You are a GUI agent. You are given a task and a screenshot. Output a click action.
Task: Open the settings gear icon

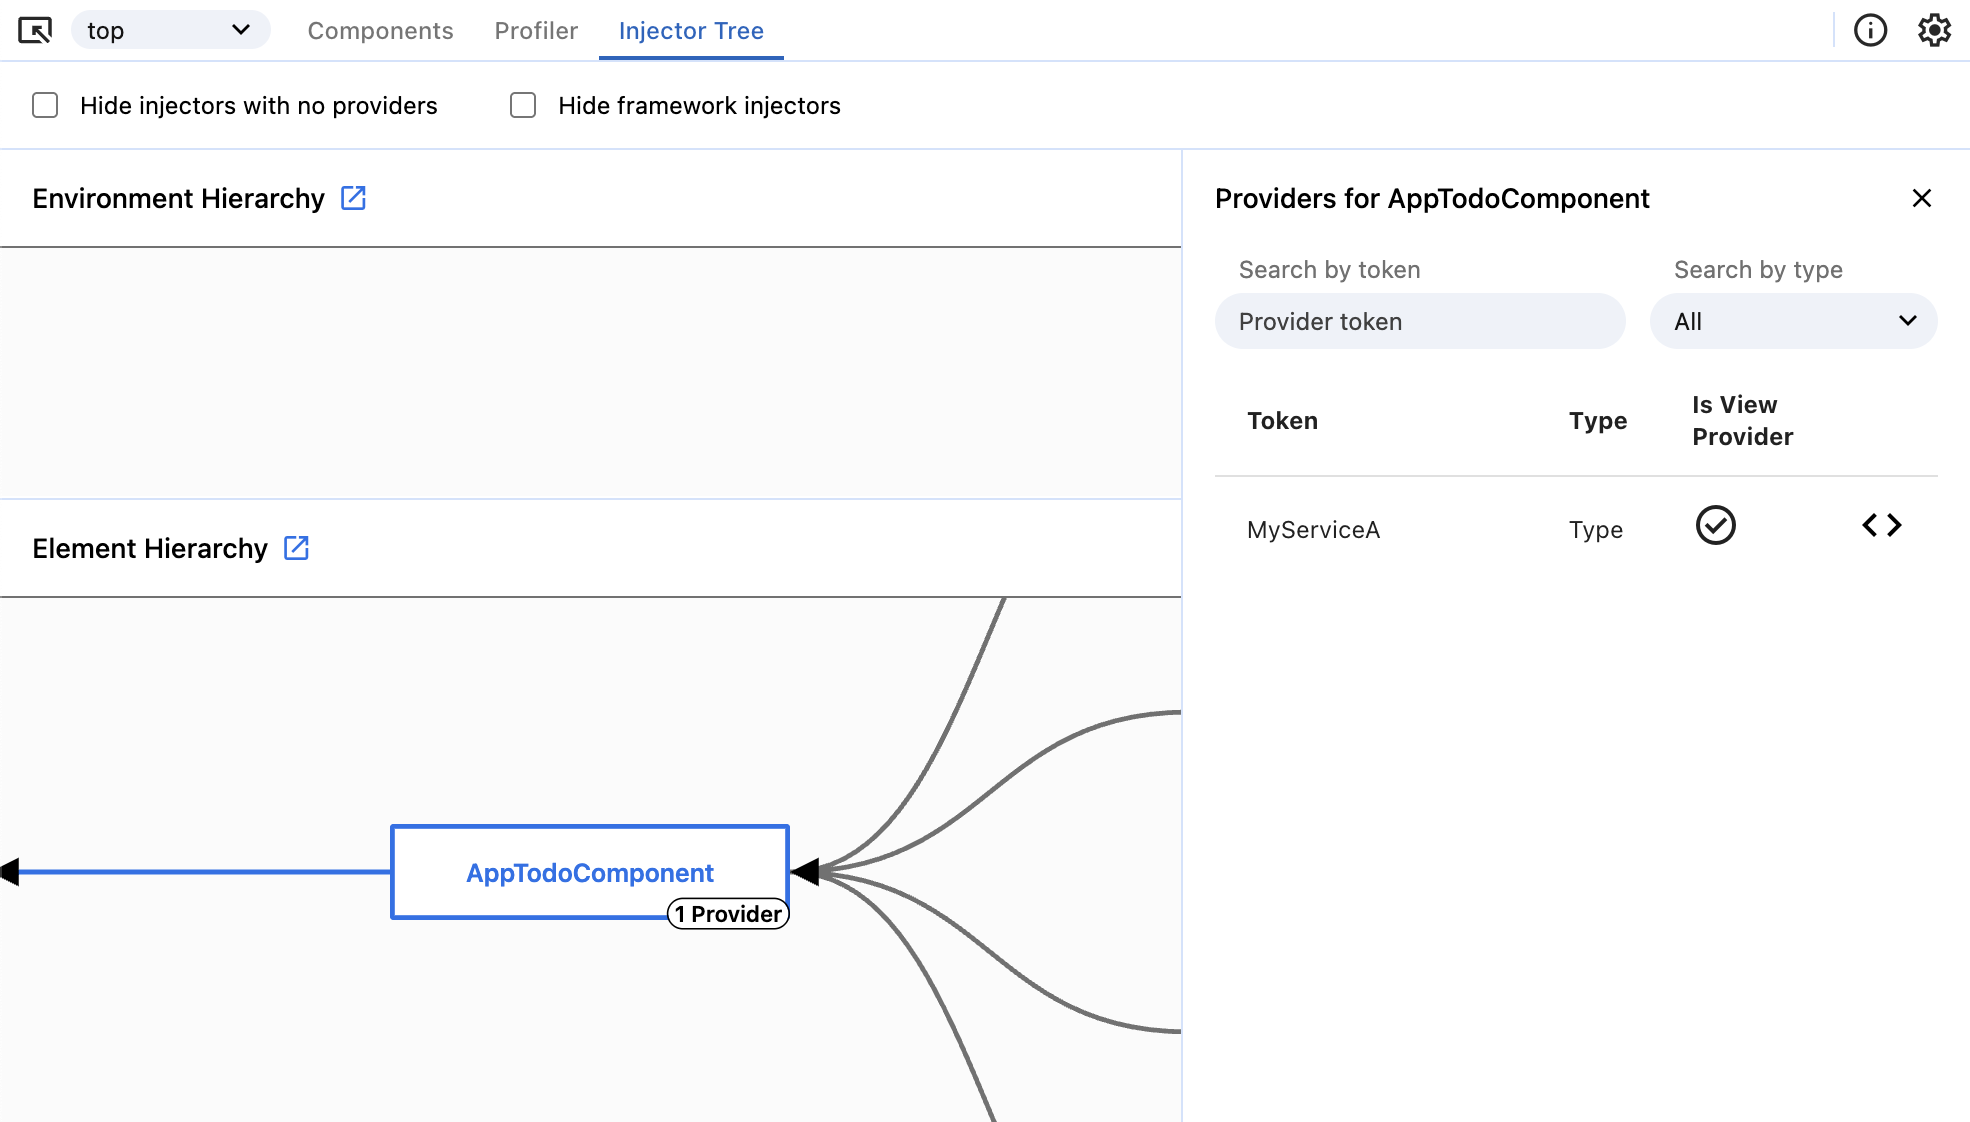click(1934, 31)
